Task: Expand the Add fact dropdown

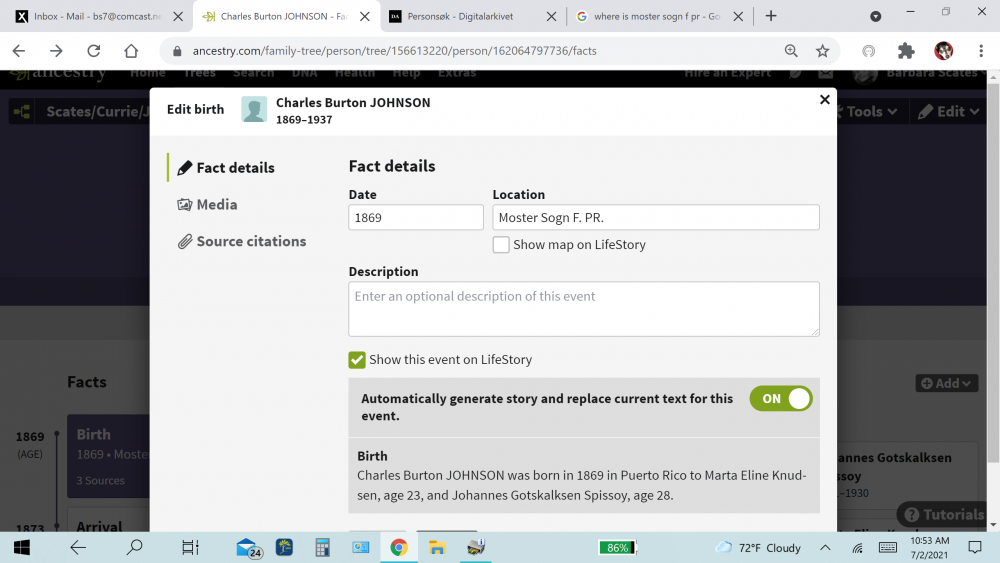Action: pos(946,383)
